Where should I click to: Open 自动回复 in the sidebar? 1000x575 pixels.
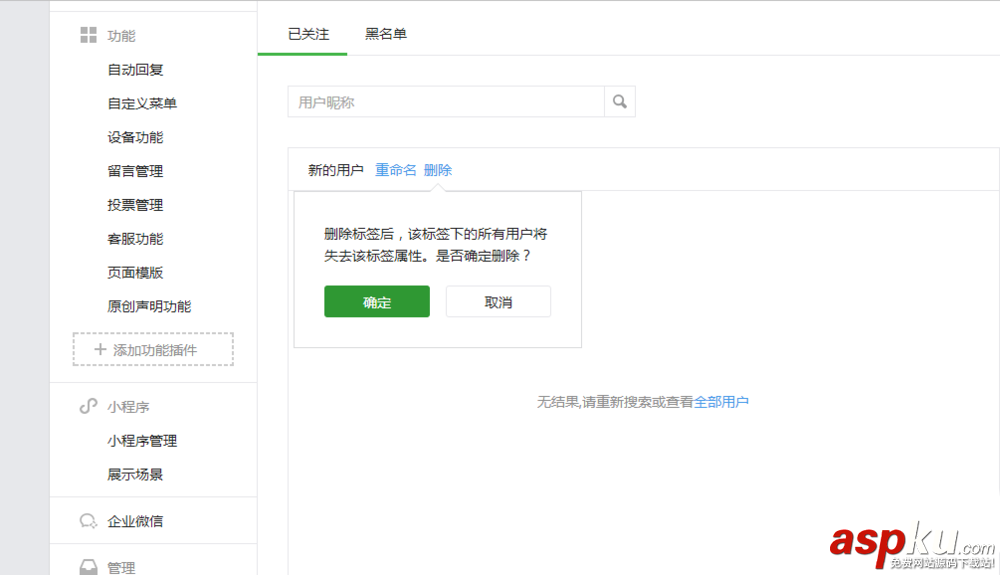click(x=135, y=69)
